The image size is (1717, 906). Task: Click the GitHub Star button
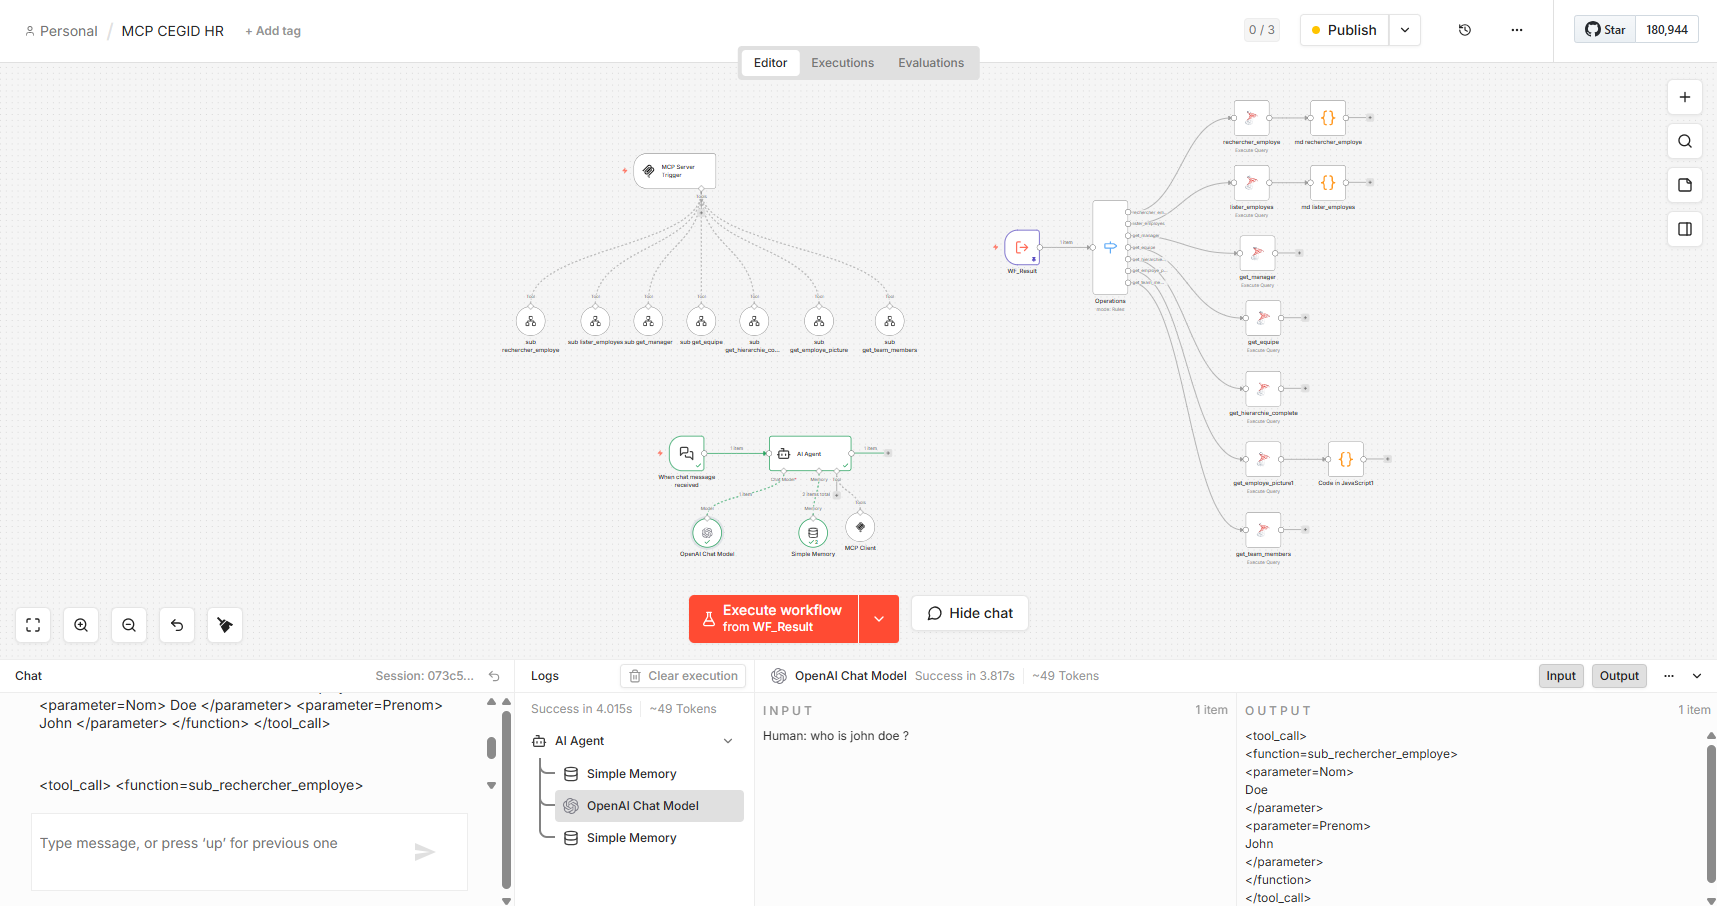pos(1605,30)
